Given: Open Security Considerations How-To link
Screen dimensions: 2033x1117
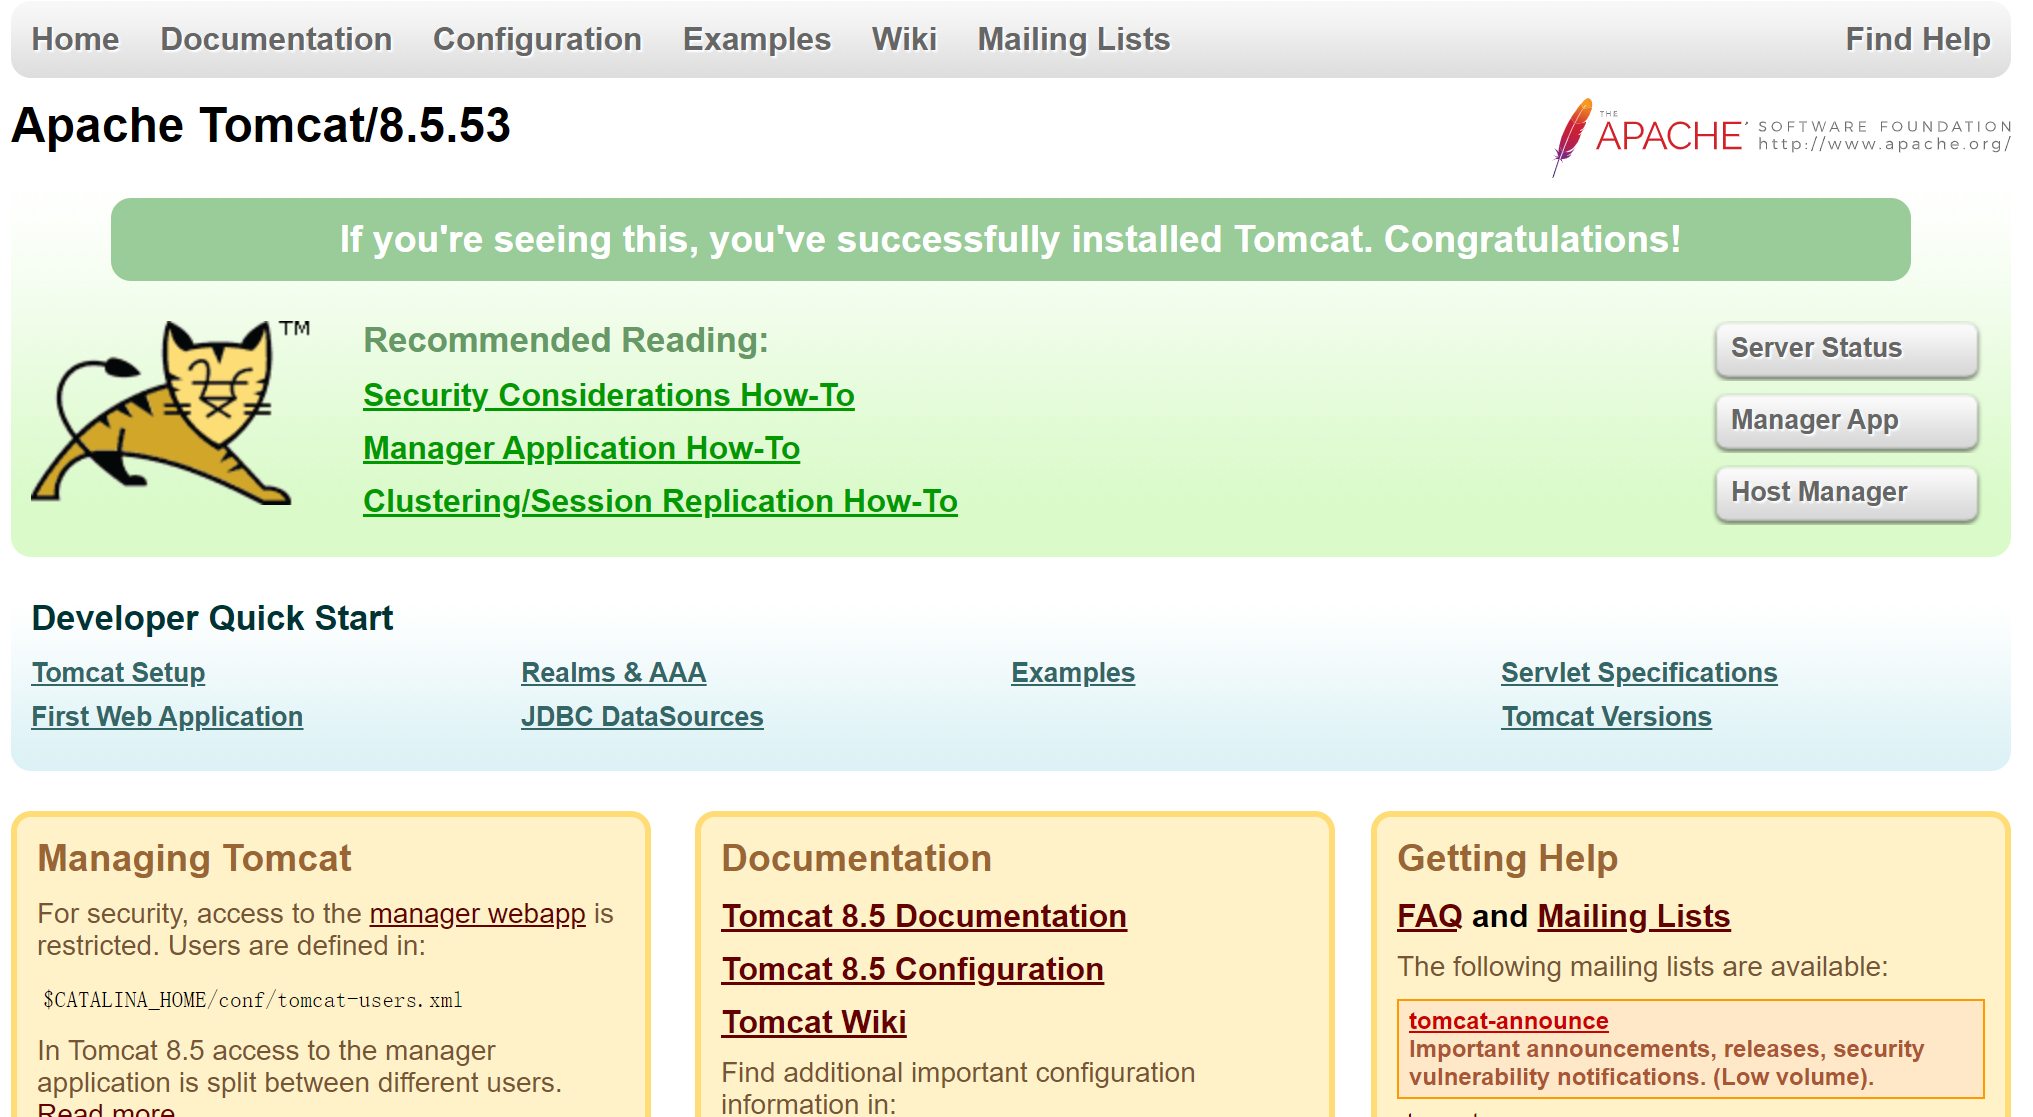Looking at the screenshot, I should pyautogui.click(x=608, y=395).
